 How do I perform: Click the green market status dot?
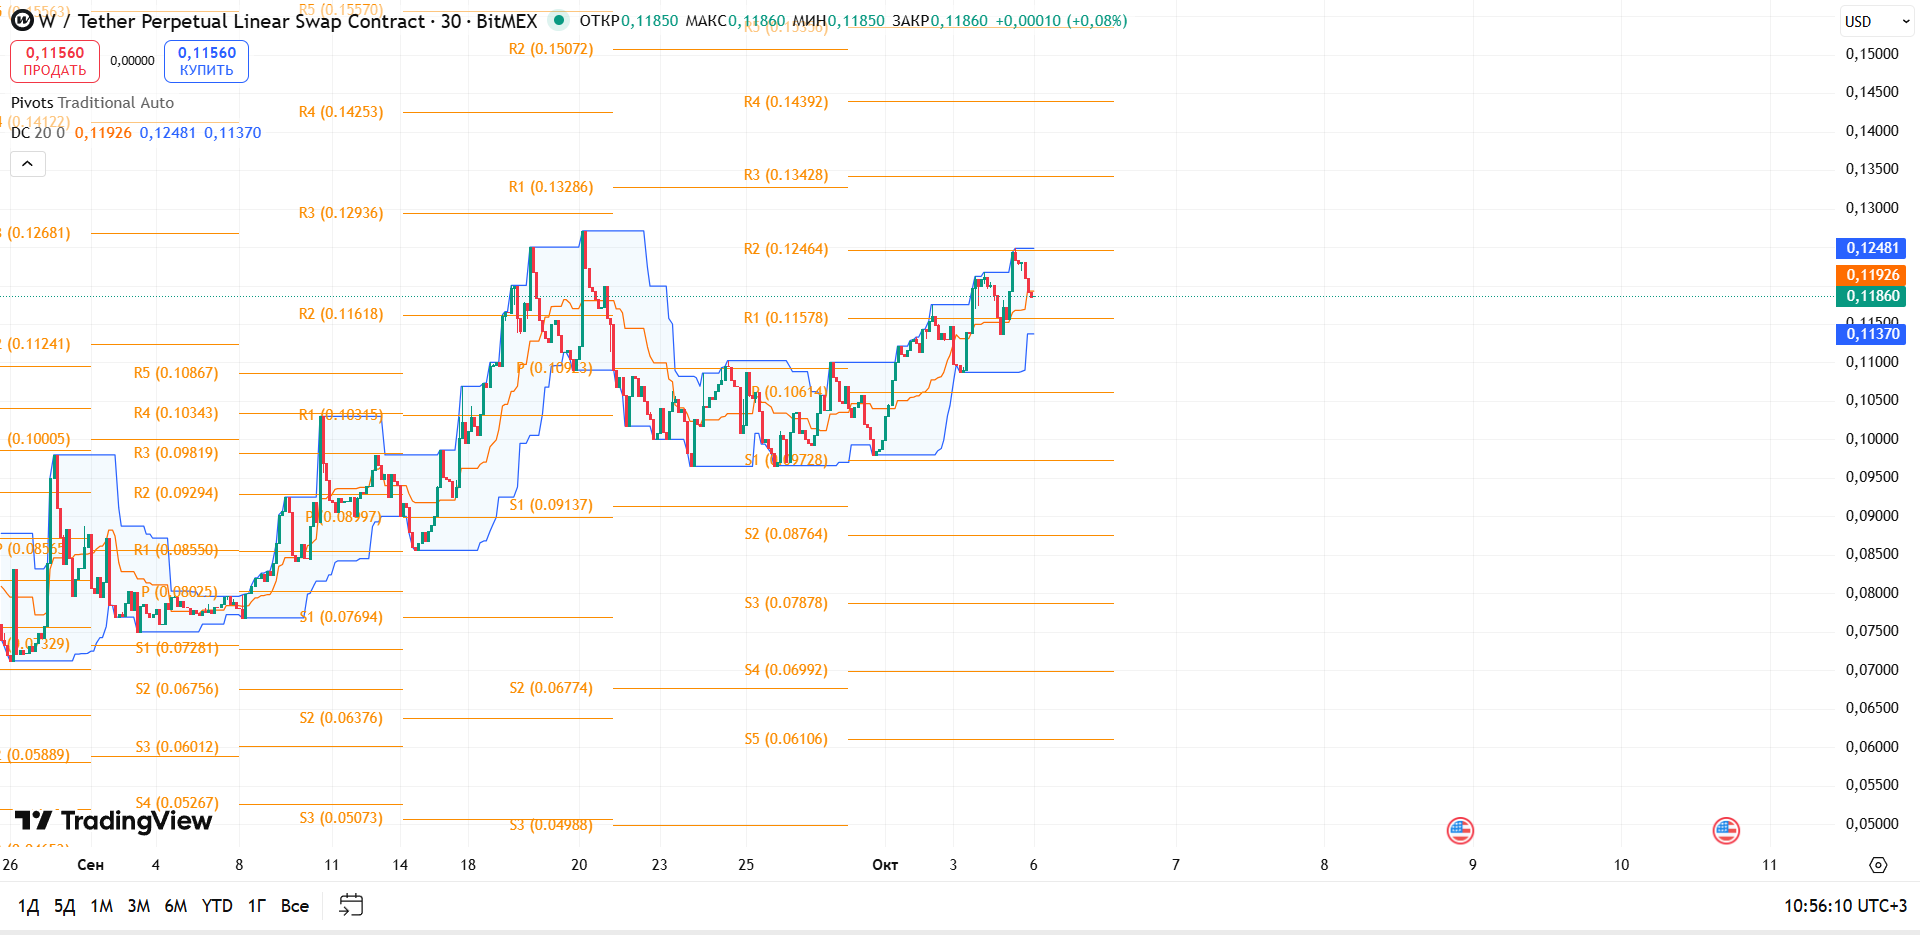tap(559, 20)
